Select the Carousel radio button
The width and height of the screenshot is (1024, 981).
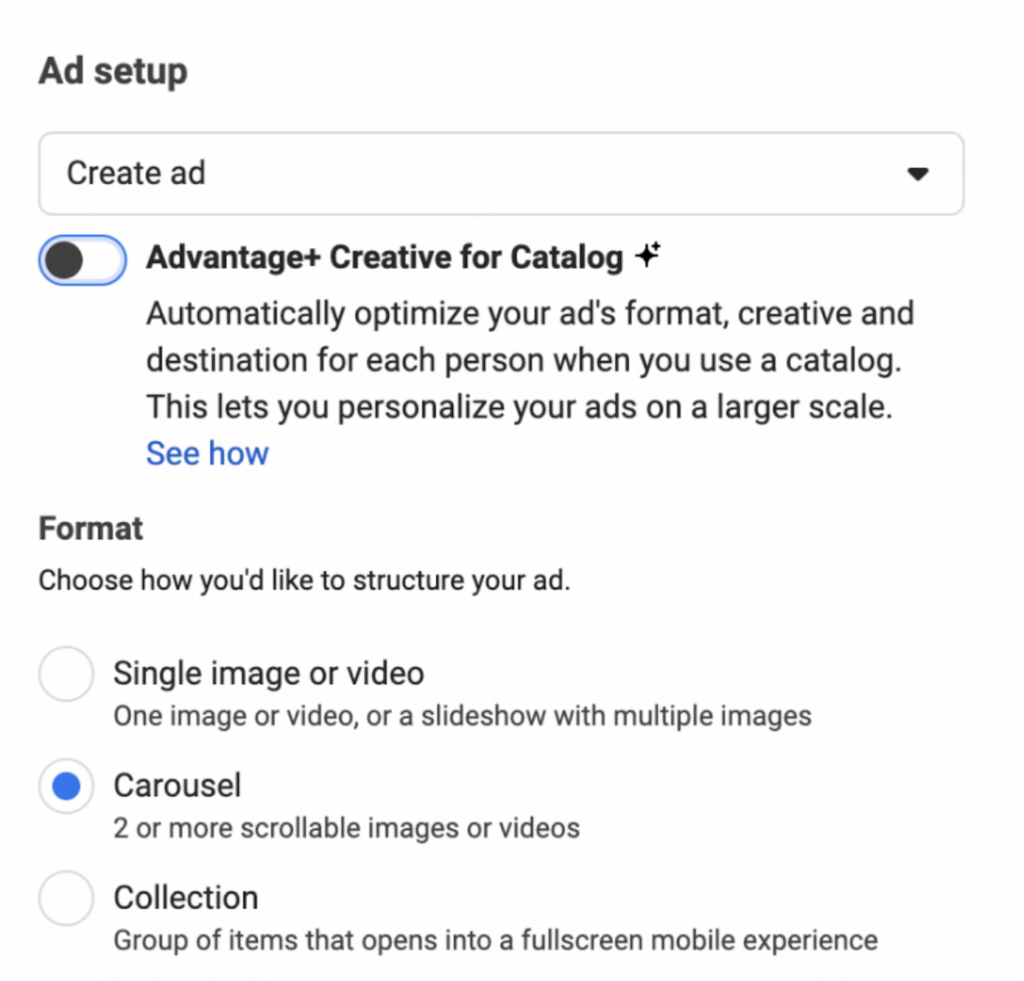(66, 786)
